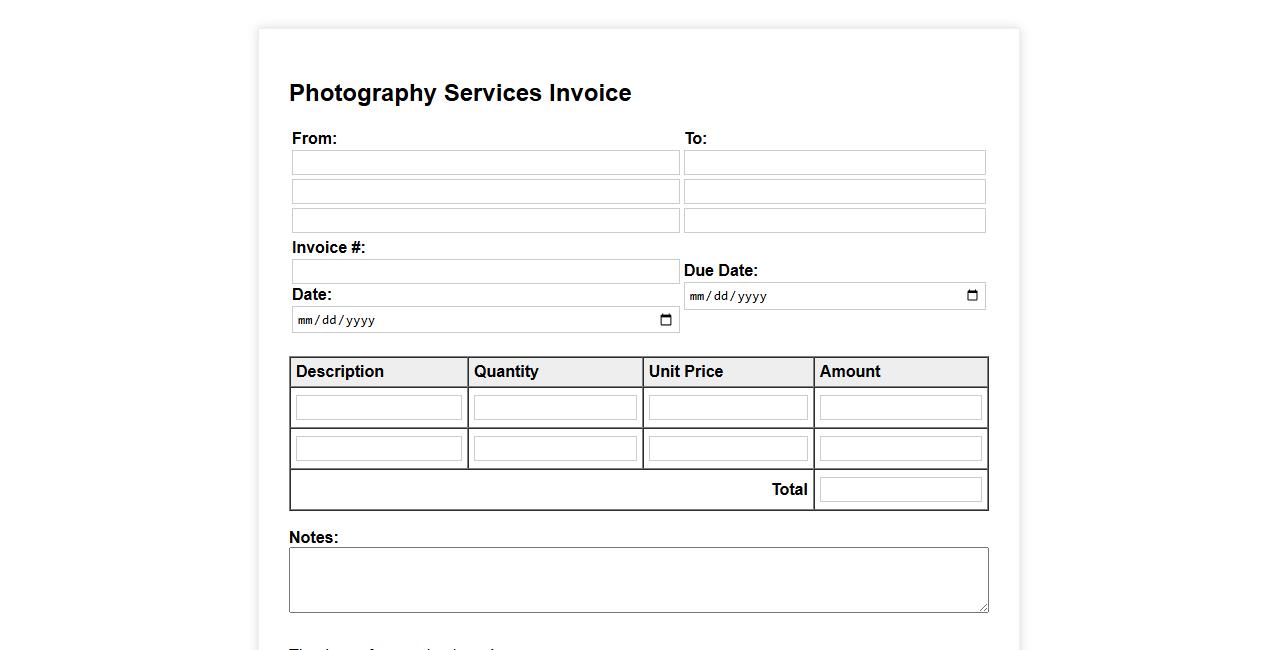Click first row Unit Price field
This screenshot has width=1278, height=650.
click(728, 408)
